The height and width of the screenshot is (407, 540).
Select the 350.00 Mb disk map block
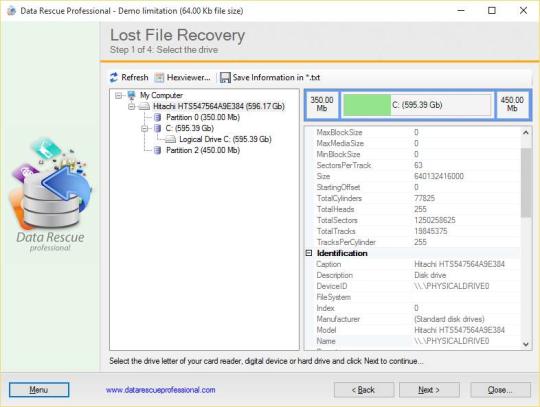point(322,104)
